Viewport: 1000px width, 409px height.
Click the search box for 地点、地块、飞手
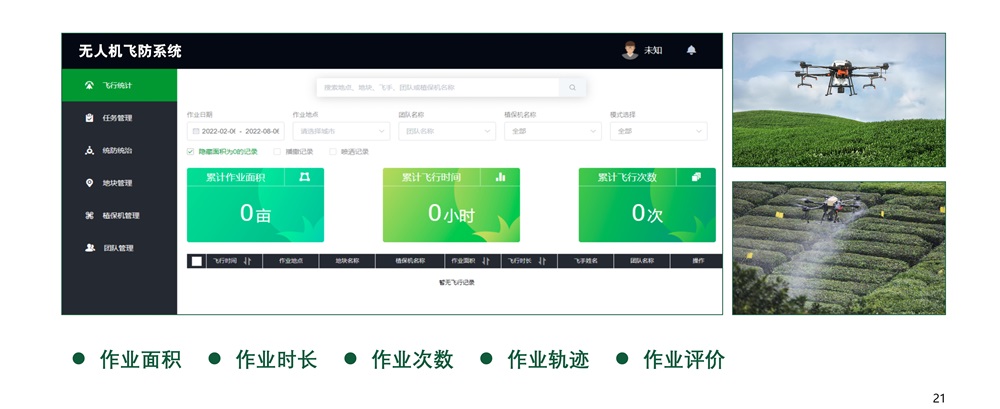438,88
